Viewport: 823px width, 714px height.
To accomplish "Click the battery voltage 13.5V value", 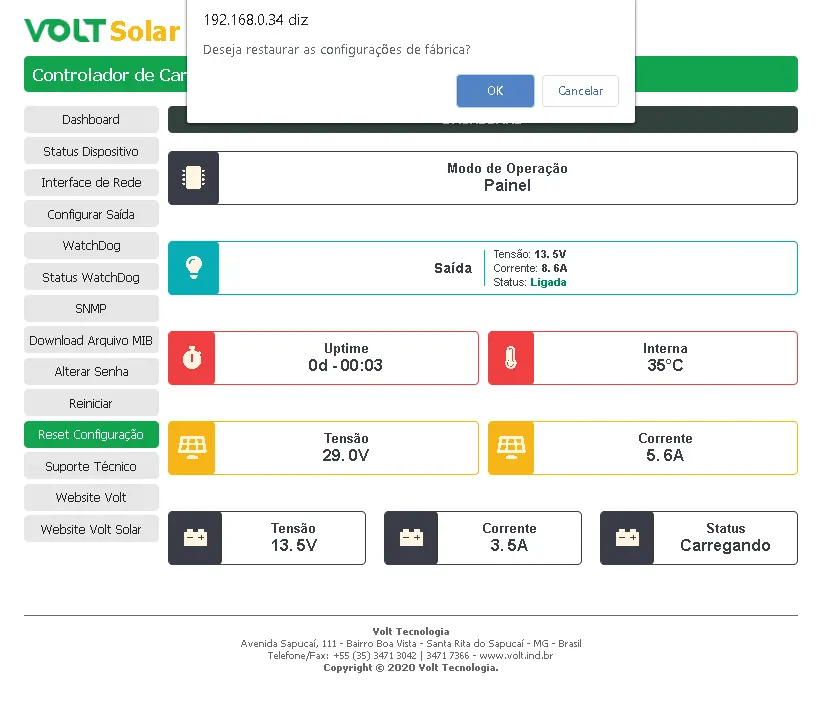I will point(293,545).
